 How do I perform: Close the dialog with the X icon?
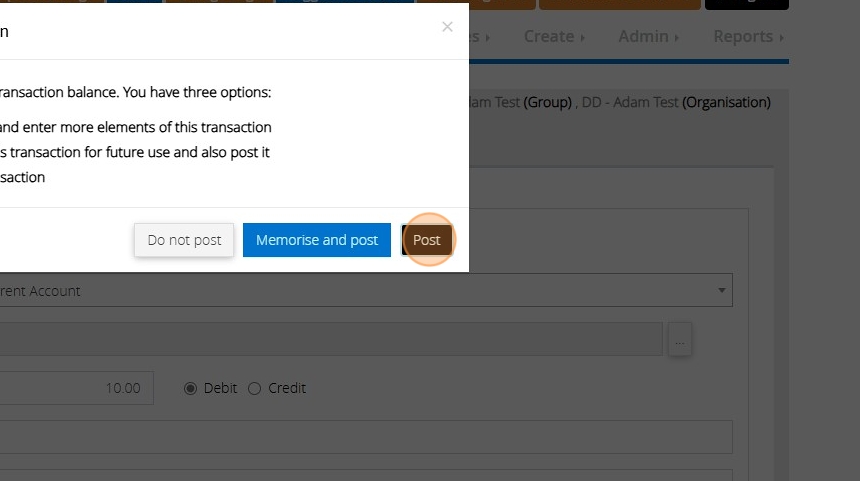click(447, 27)
